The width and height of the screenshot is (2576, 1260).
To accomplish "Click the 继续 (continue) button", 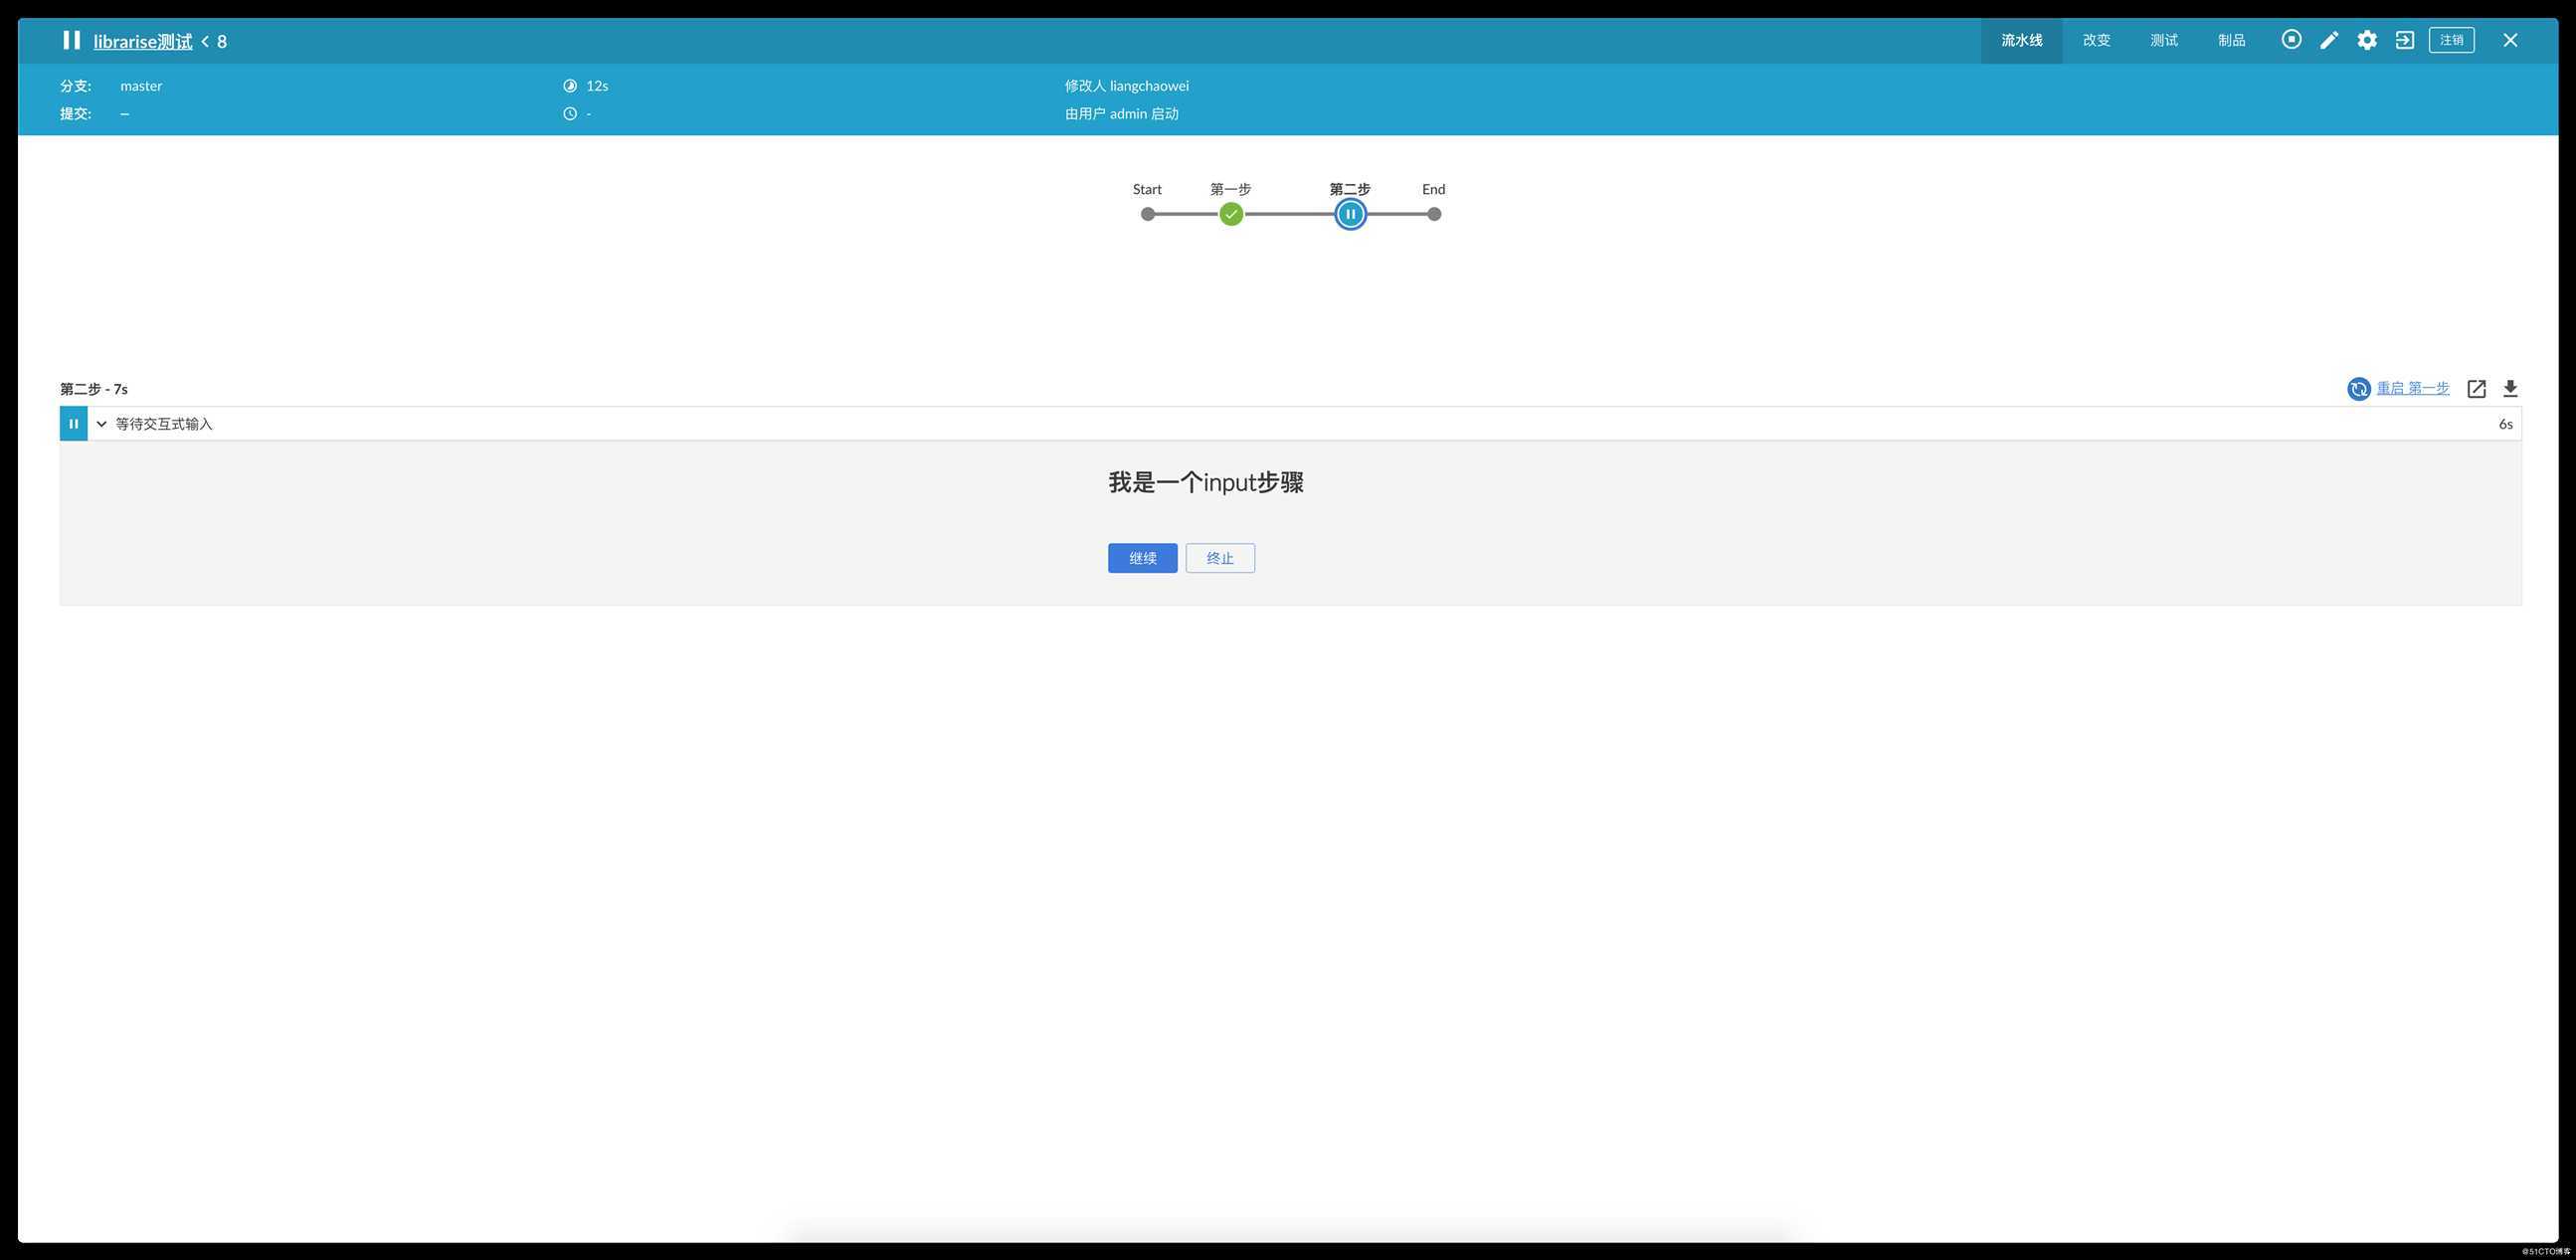I will 1142,557.
